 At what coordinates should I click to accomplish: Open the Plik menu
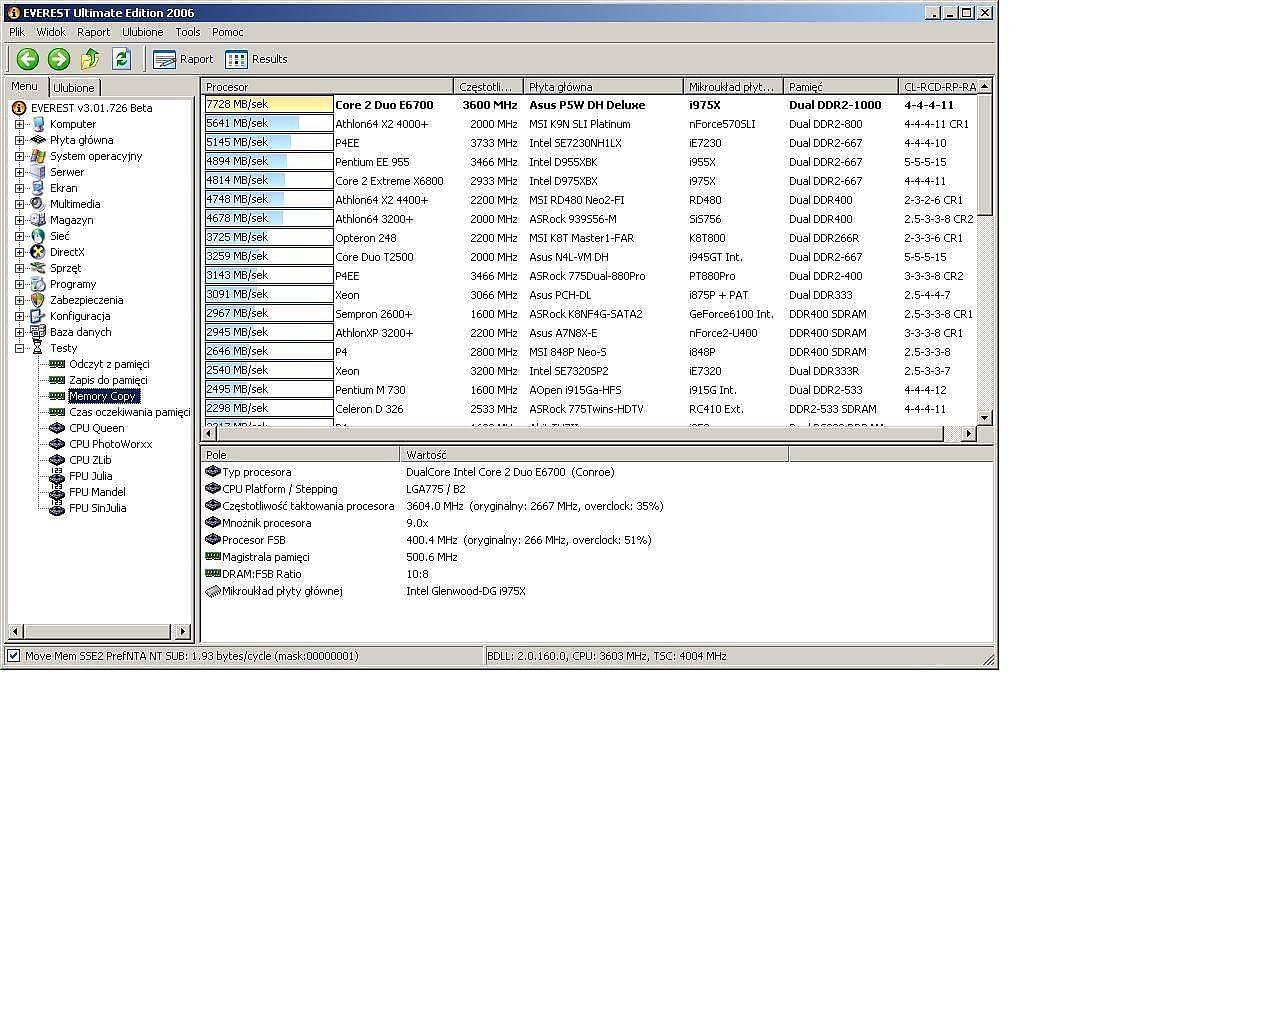coord(17,32)
